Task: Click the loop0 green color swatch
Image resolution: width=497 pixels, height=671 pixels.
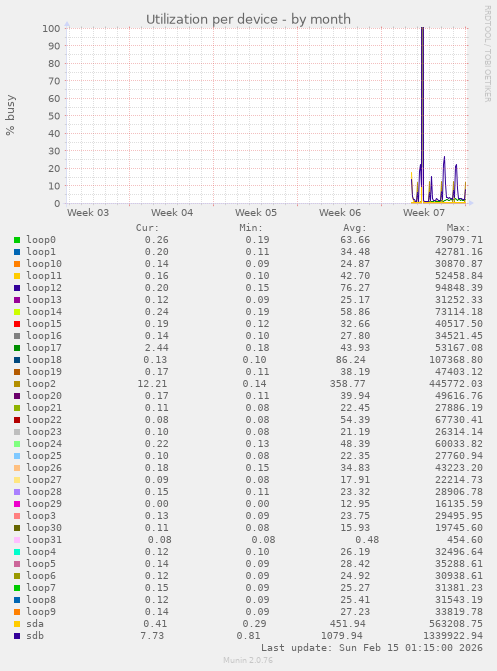Action: pyautogui.click(x=17, y=240)
